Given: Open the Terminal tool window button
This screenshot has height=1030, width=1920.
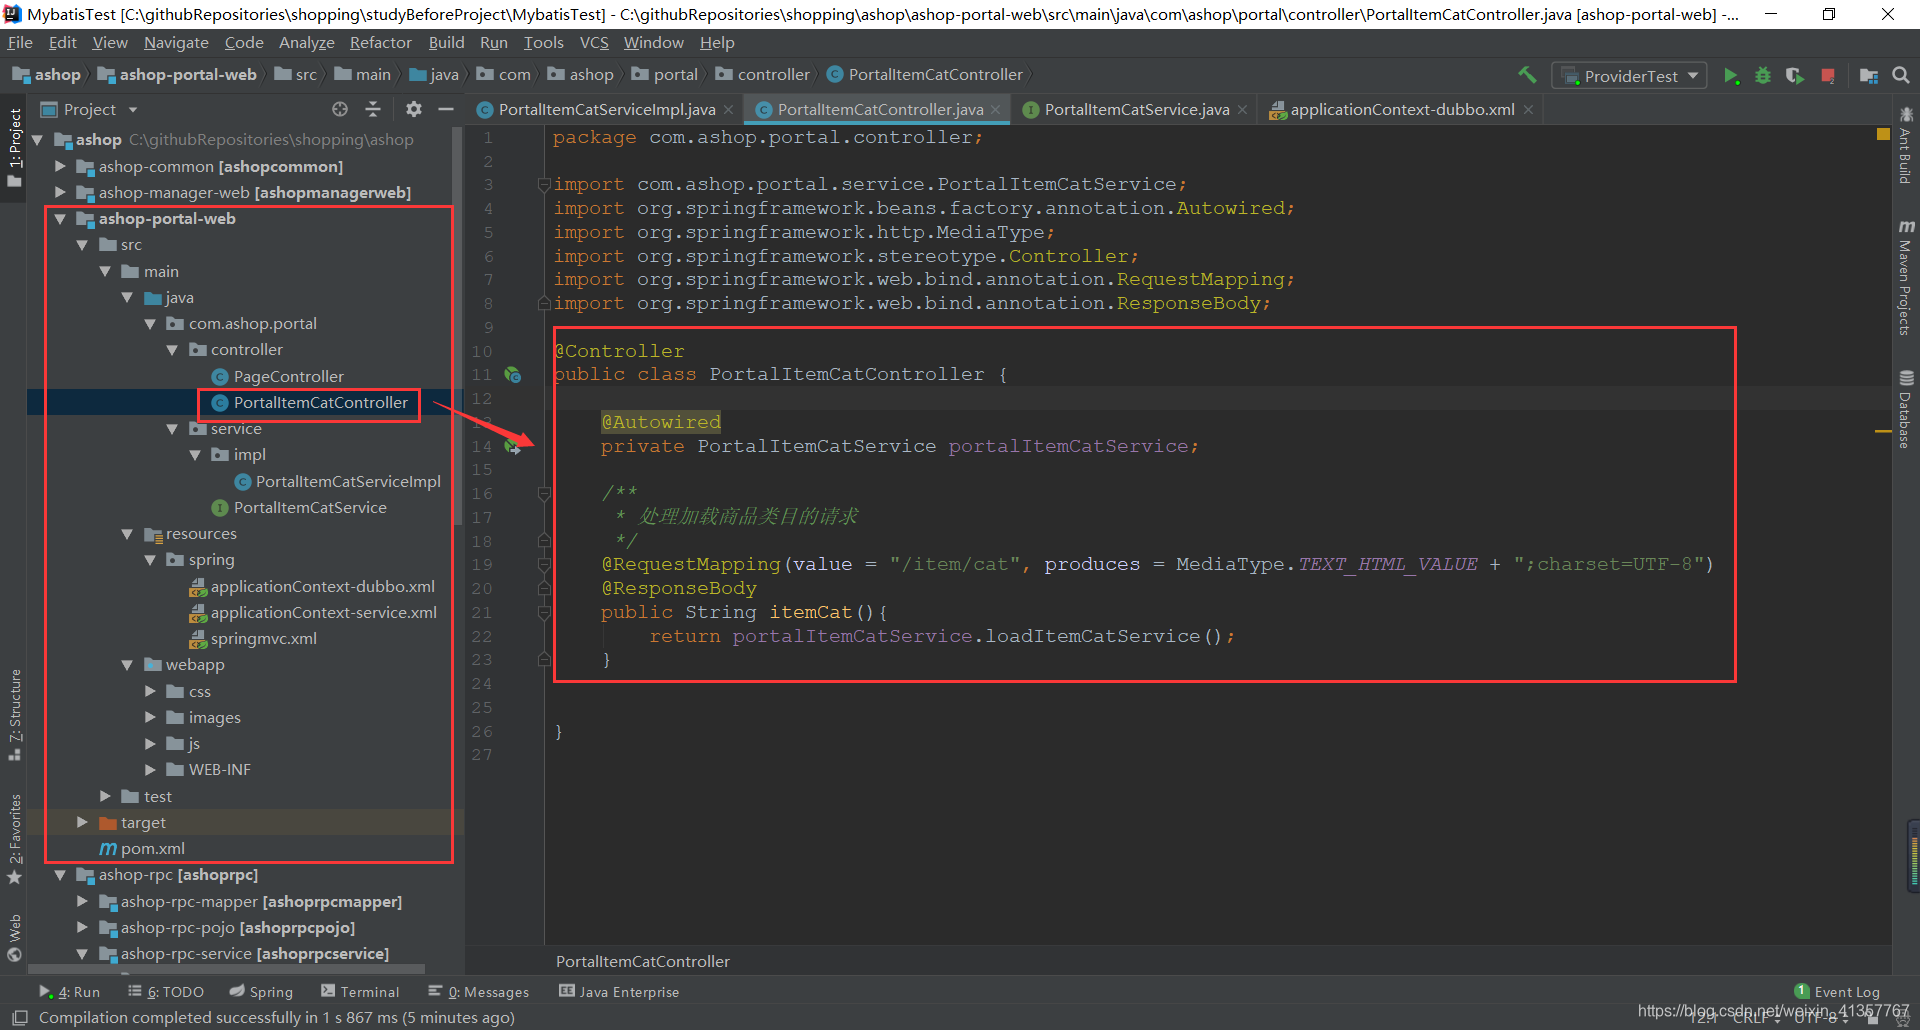Looking at the screenshot, I should click(x=360, y=992).
